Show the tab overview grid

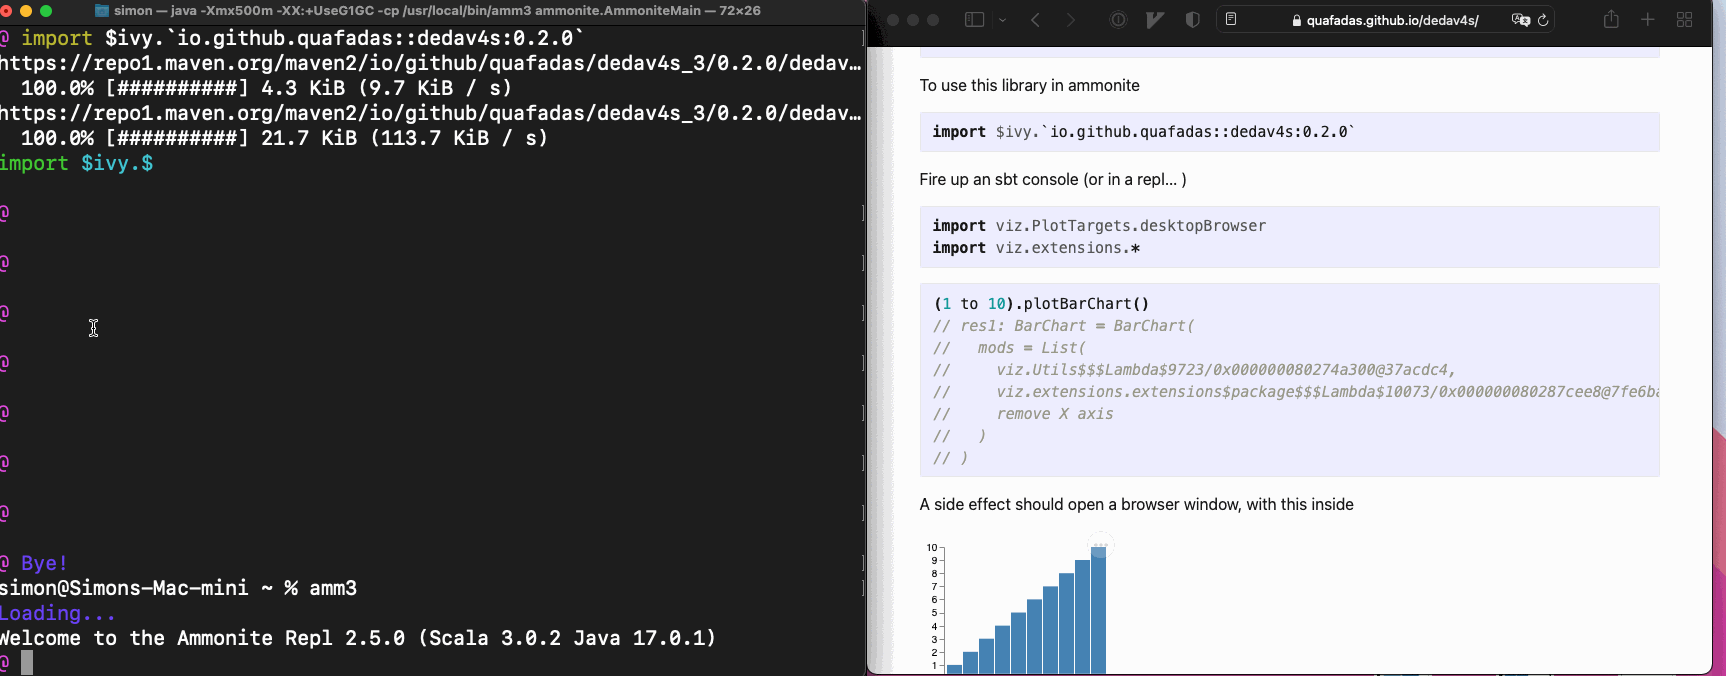click(1685, 20)
